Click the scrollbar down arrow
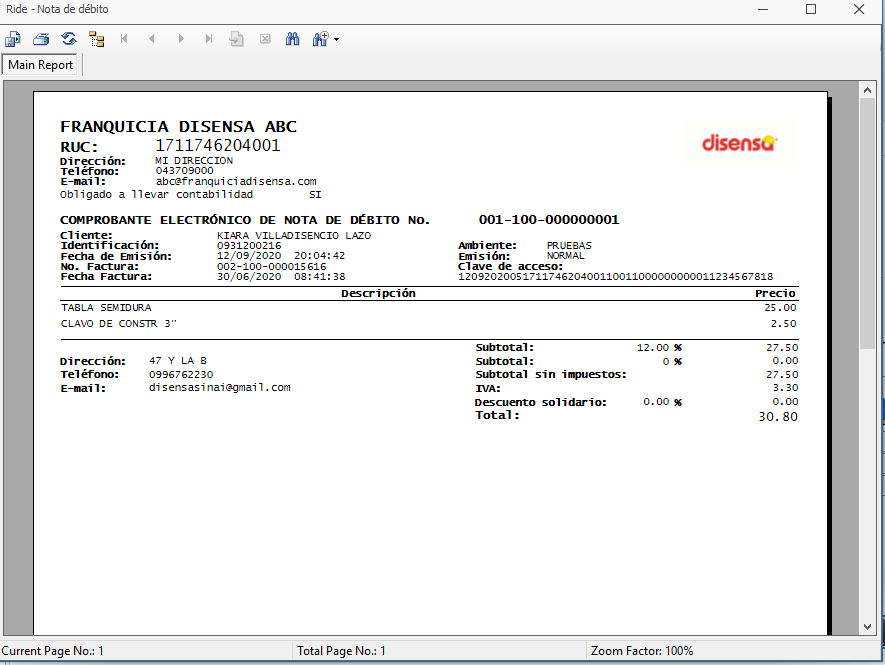The height and width of the screenshot is (665, 885). point(867,626)
